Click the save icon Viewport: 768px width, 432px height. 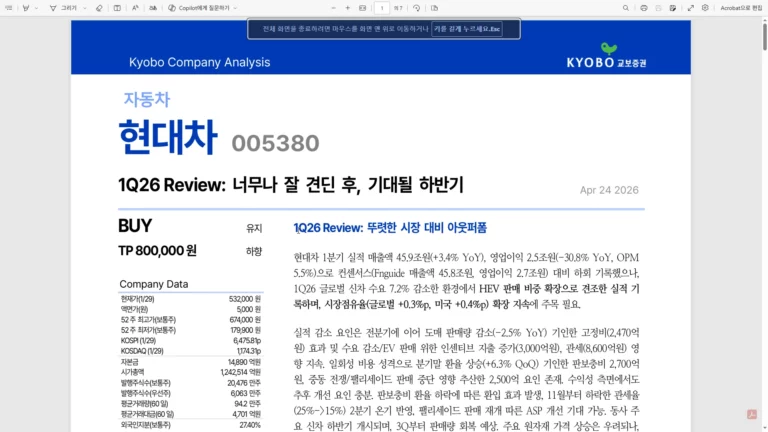coord(658,8)
